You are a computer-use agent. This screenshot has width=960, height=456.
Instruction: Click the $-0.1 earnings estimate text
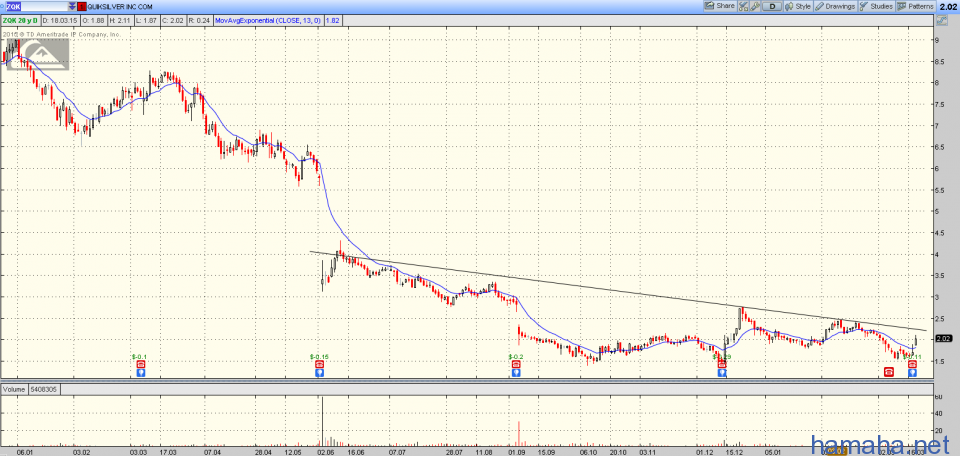click(140, 356)
